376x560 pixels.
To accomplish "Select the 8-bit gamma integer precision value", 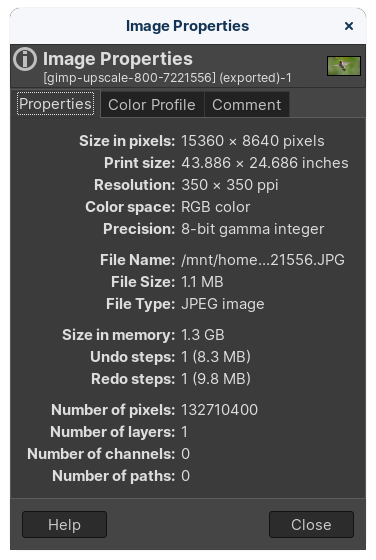I will coord(252,229).
